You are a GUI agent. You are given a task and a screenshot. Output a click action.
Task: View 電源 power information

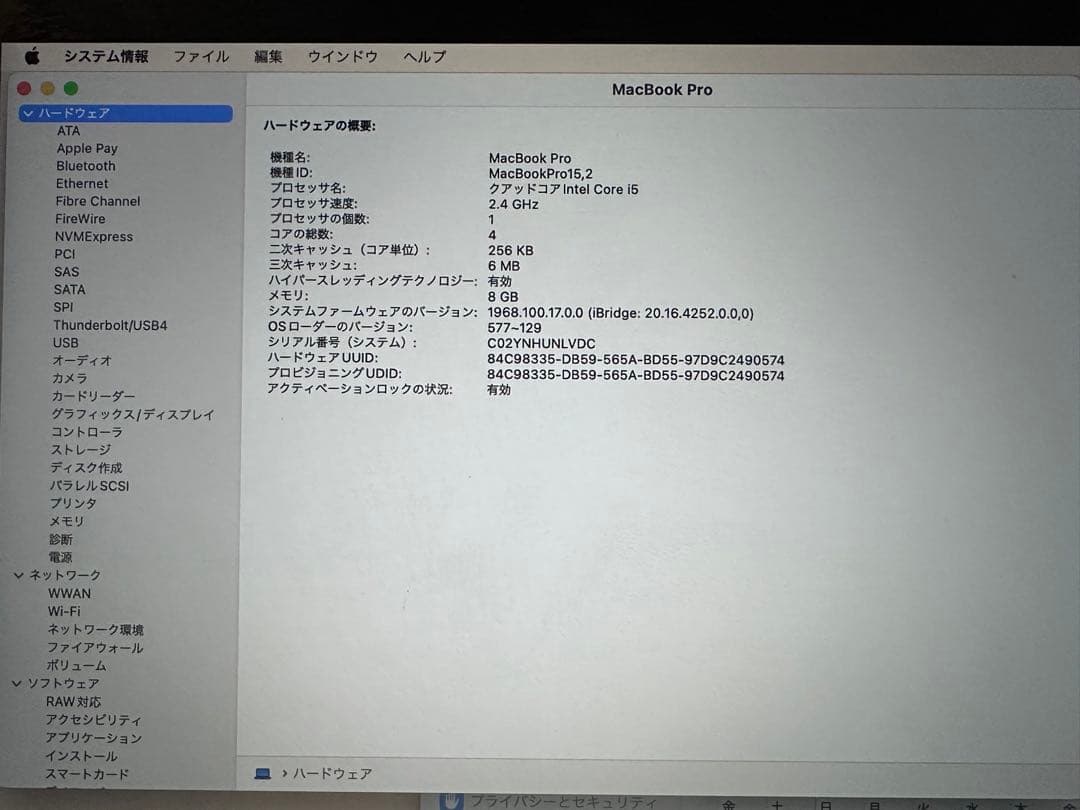[60, 557]
